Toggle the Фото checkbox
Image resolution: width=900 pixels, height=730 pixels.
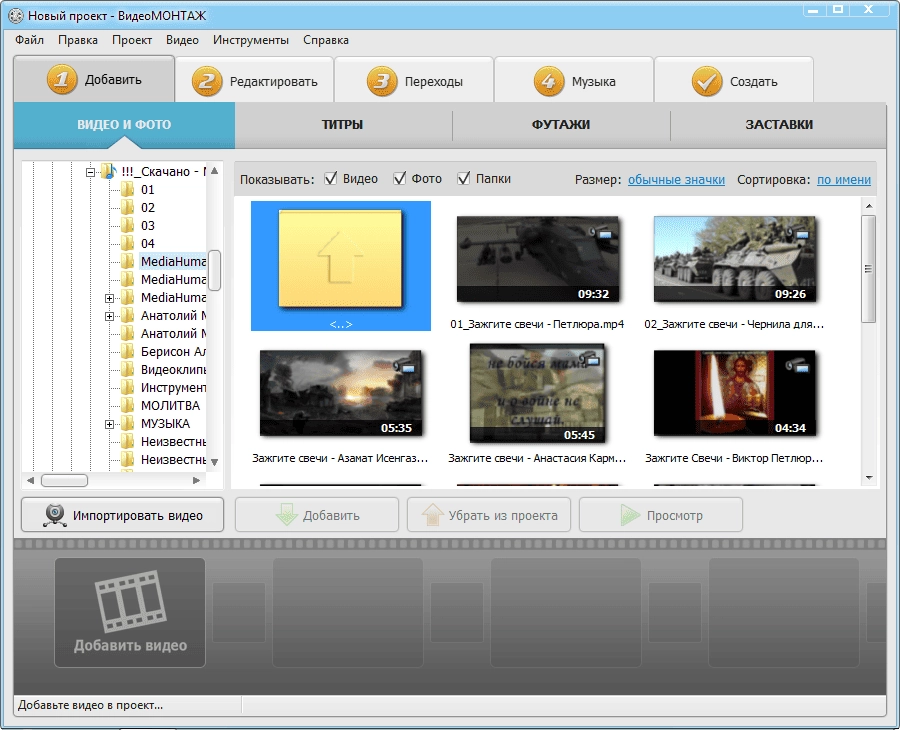click(399, 178)
